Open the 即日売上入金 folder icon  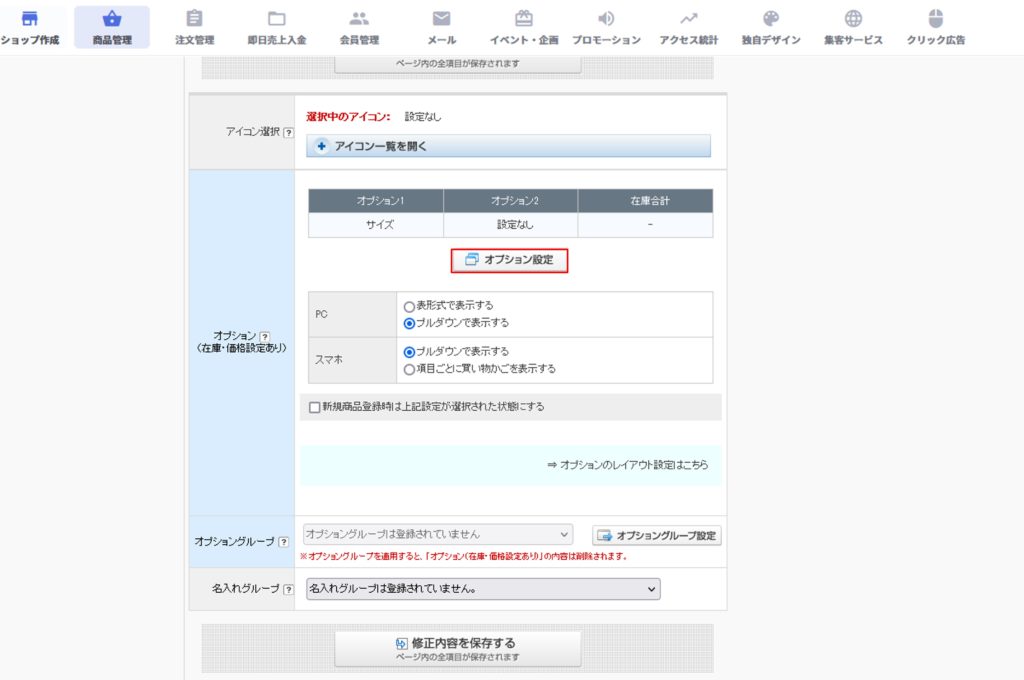[277, 19]
